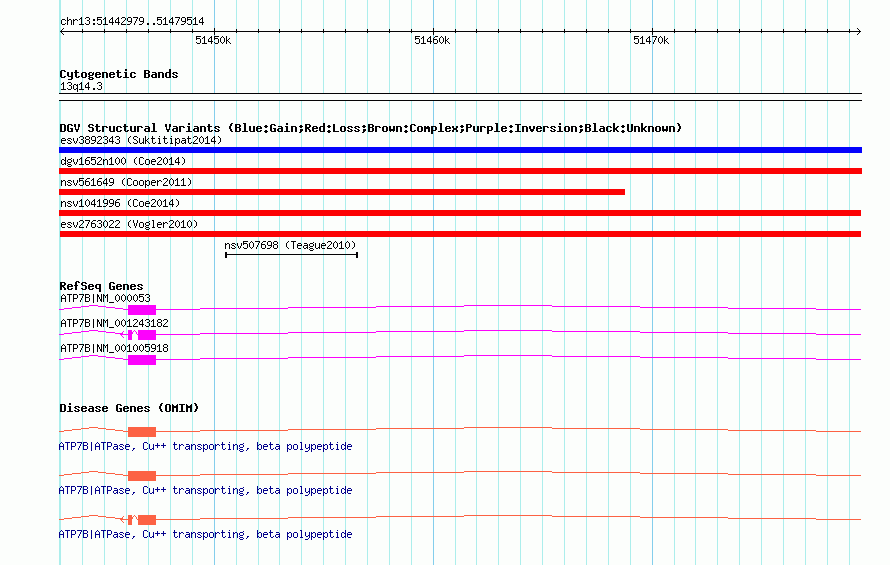Viewport: 890px width, 565px height.
Task: Click the 51450k ruler marker
Action: click(x=213, y=40)
